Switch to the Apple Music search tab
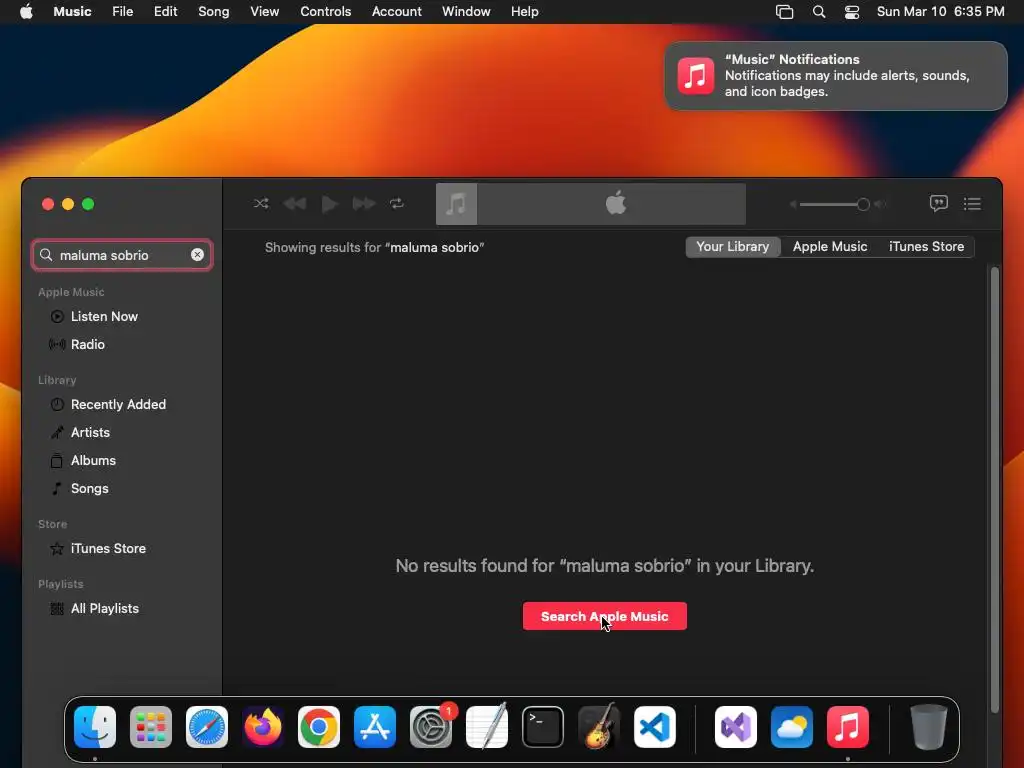 click(x=830, y=247)
